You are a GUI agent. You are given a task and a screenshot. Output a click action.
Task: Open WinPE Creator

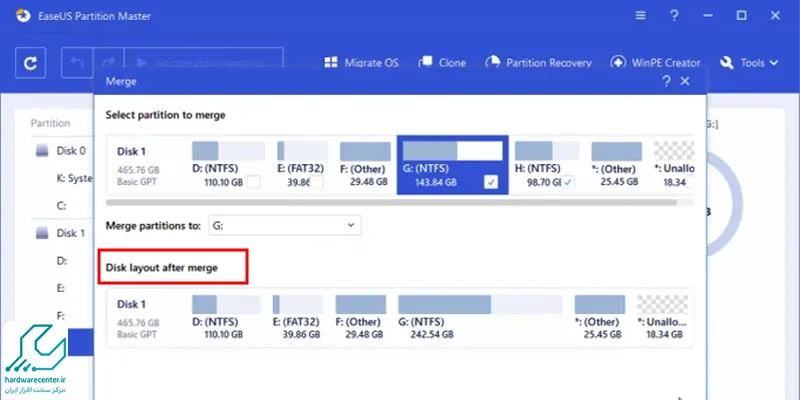(x=655, y=63)
